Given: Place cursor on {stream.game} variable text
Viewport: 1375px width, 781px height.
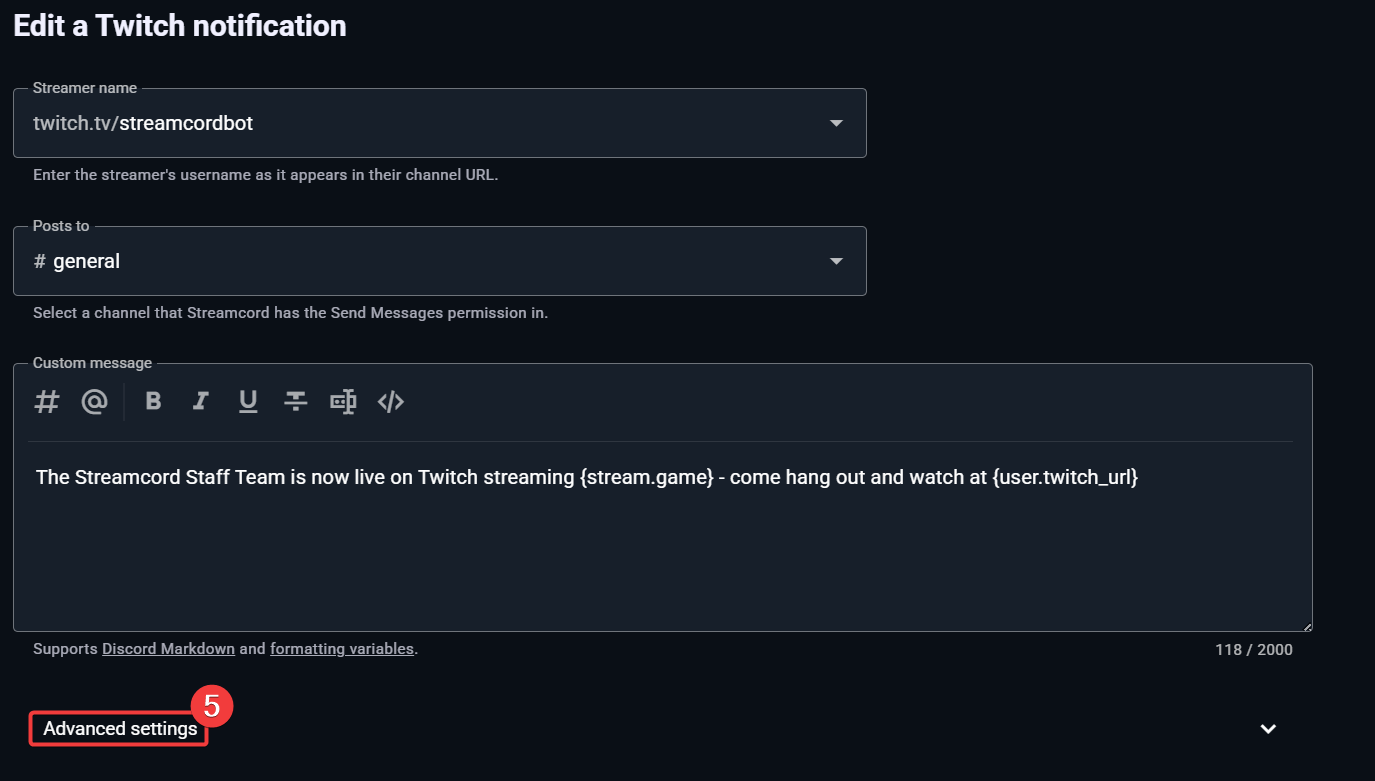Looking at the screenshot, I should [646, 477].
